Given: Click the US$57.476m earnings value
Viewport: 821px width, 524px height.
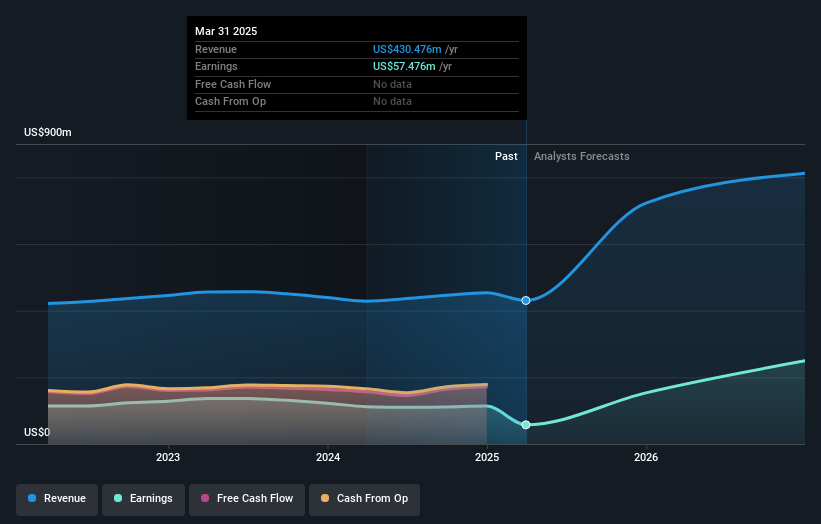Looking at the screenshot, I should (404, 66).
